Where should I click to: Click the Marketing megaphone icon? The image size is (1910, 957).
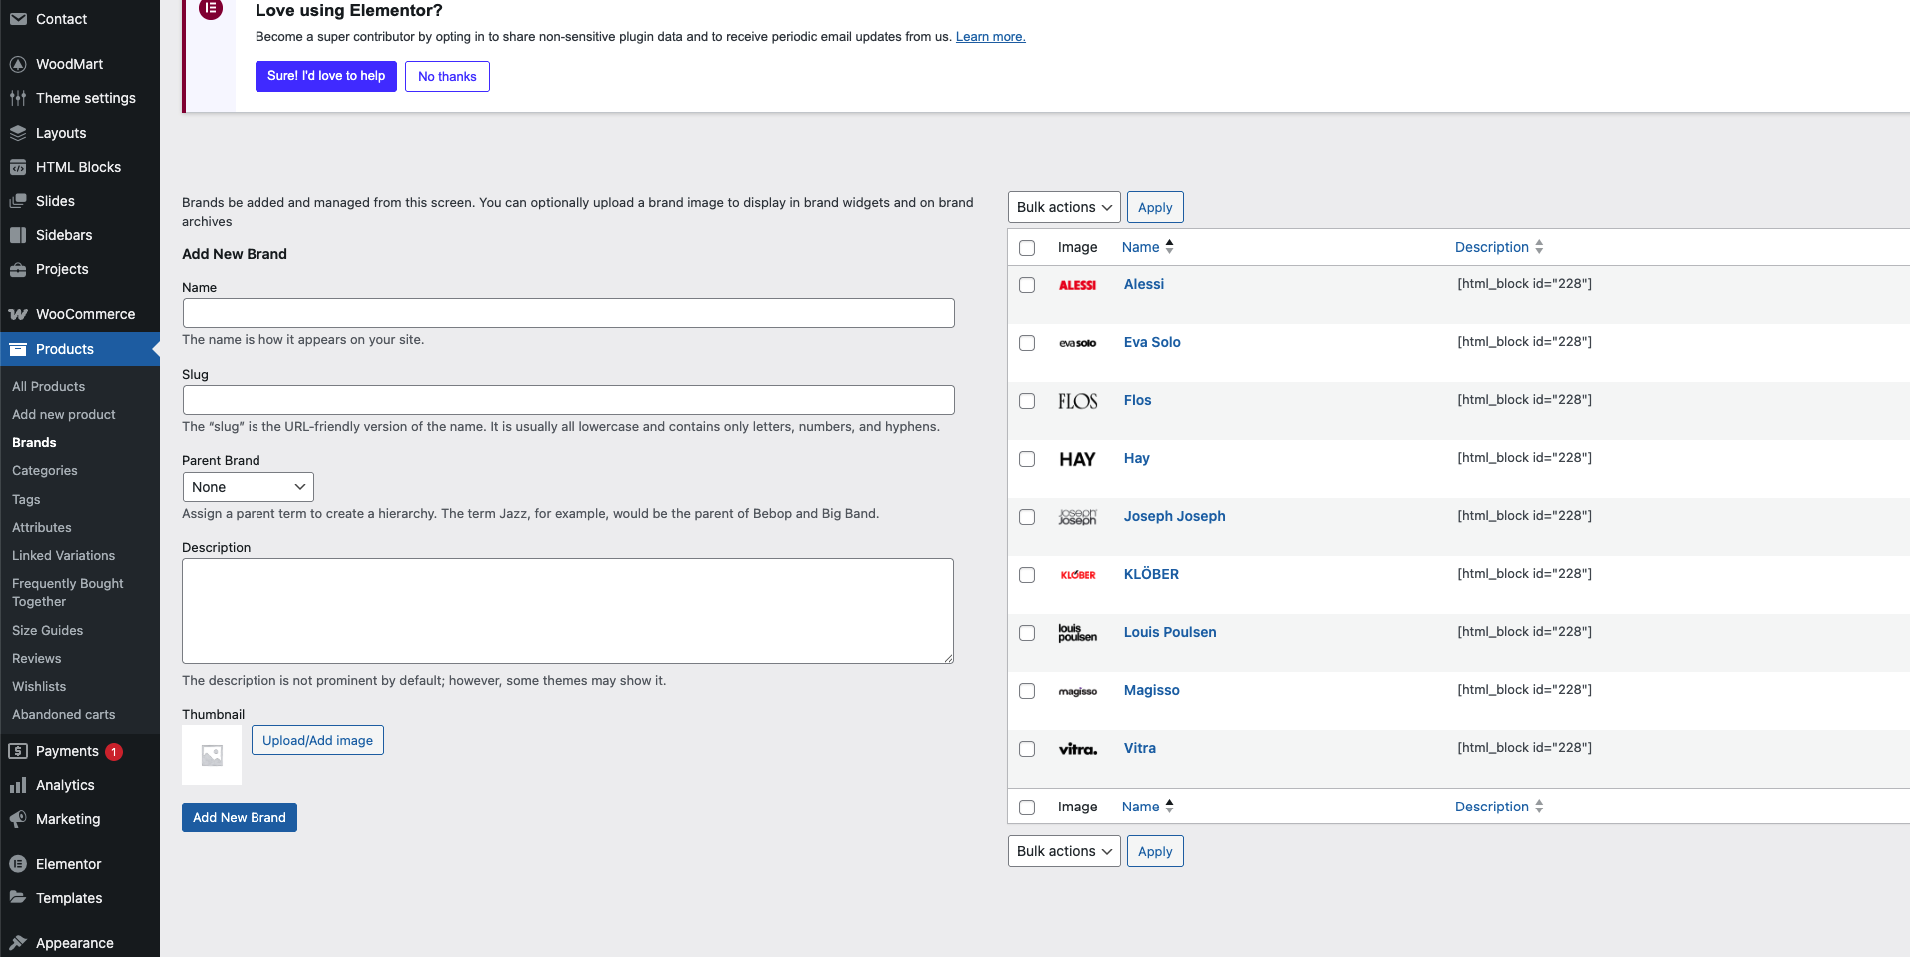[18, 819]
